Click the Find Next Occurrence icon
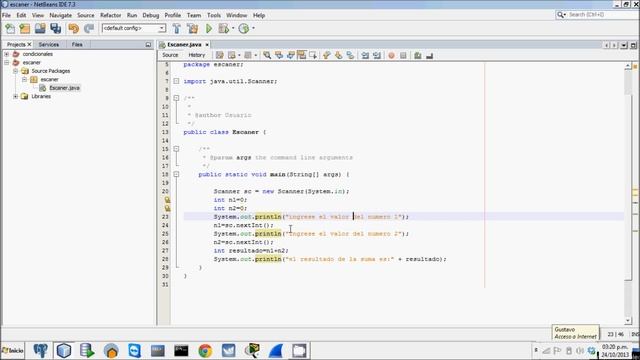Viewport: 640px width, 360px height. coord(291,55)
